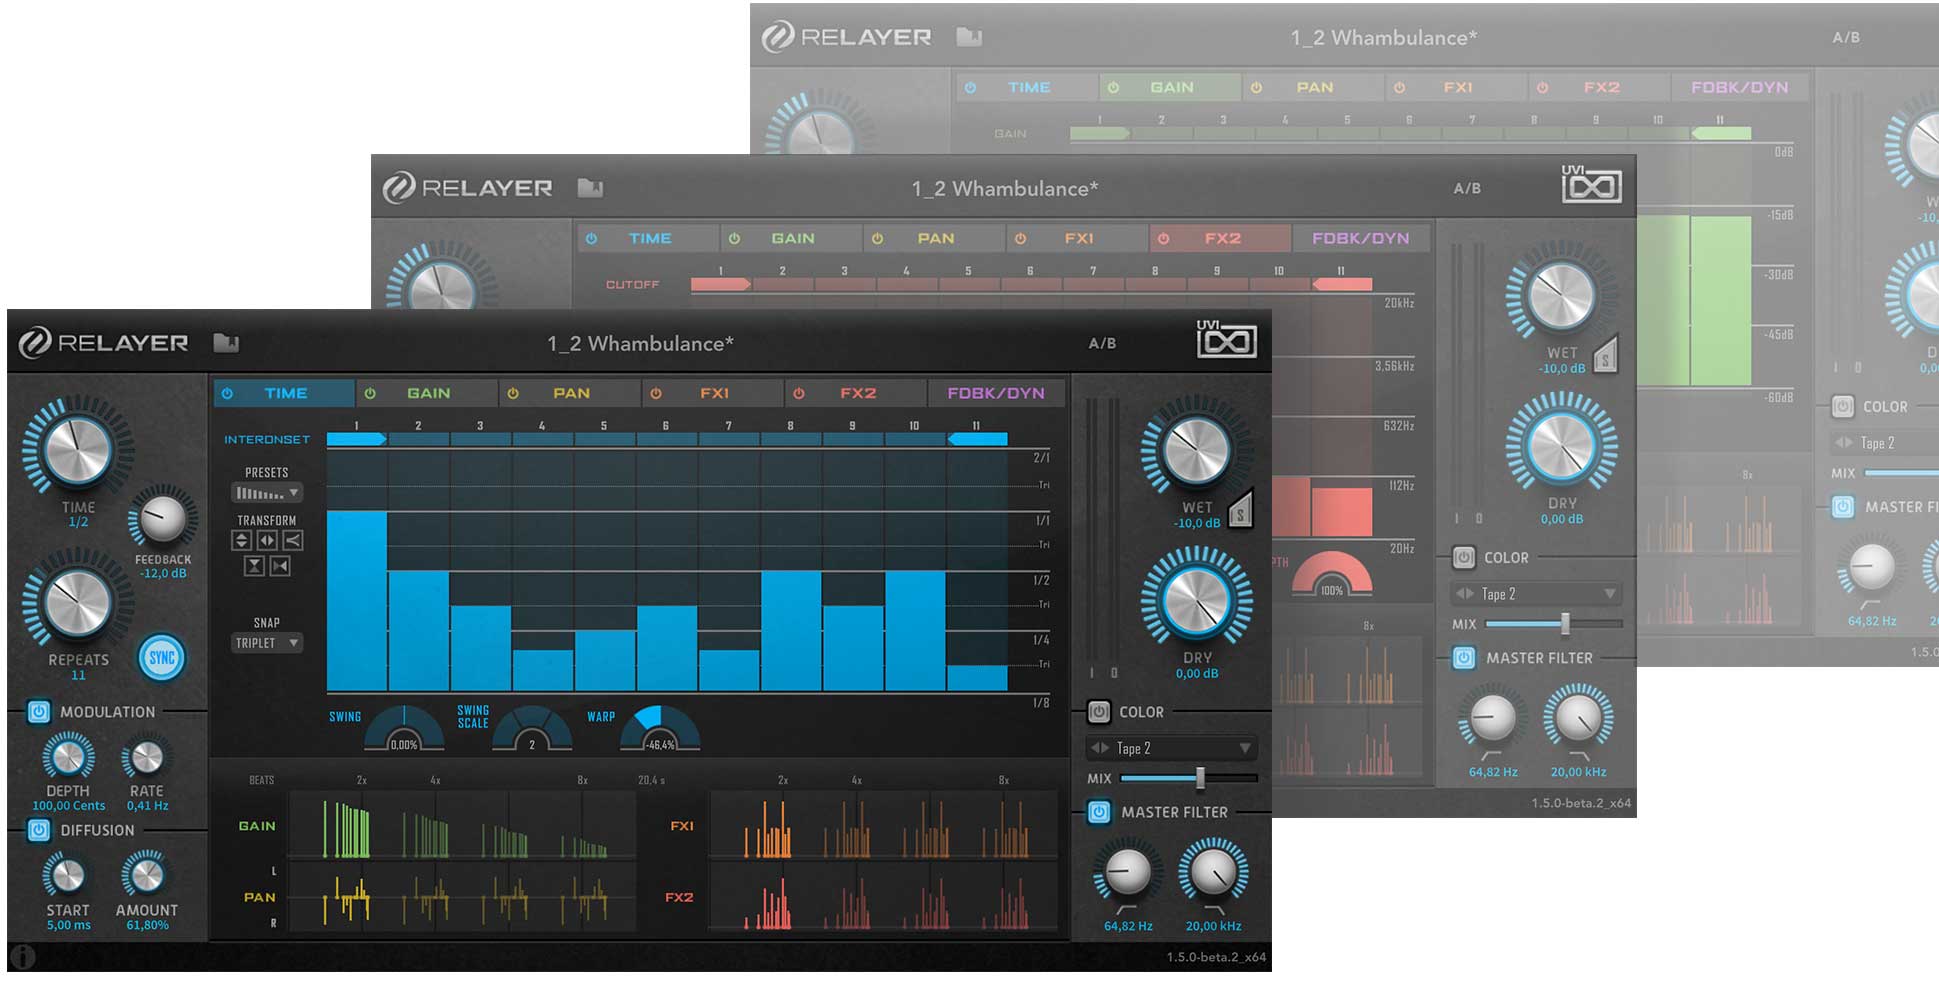
Task: Open Tape 2 color dropdown in front window
Action: [x=1171, y=748]
